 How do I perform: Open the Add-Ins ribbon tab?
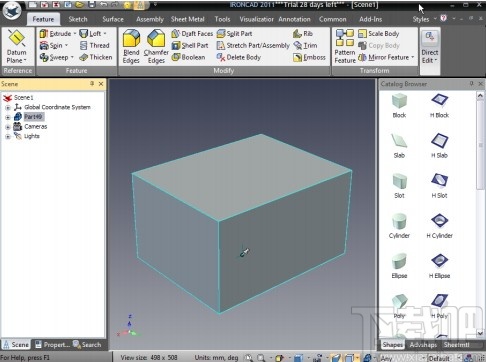pos(370,19)
